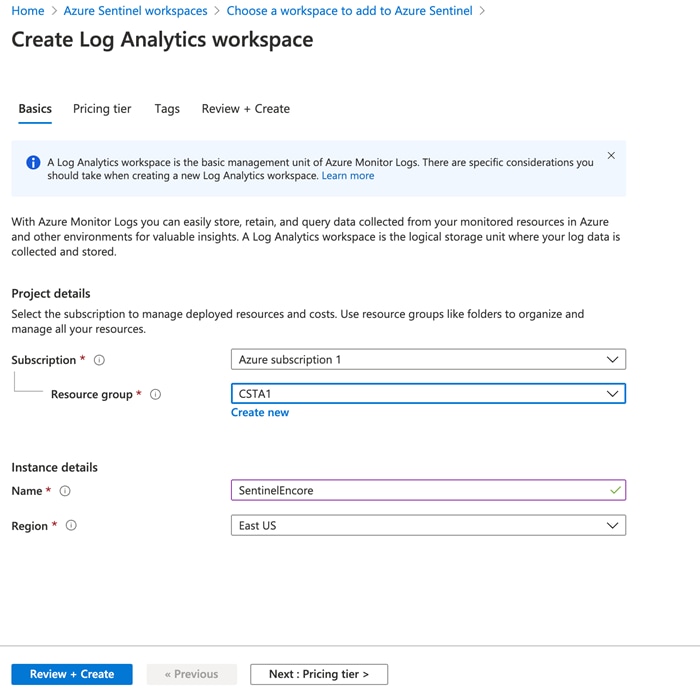Viewport: 700px width, 699px height.
Task: Open Choose a workspace breadcrumb link
Action: pos(349,11)
